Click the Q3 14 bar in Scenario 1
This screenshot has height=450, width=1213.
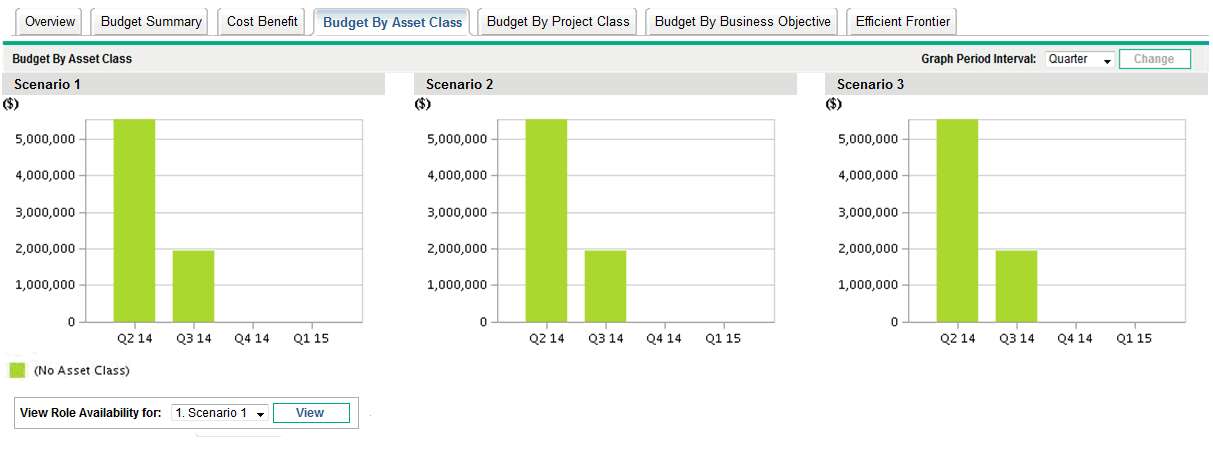[x=193, y=286]
